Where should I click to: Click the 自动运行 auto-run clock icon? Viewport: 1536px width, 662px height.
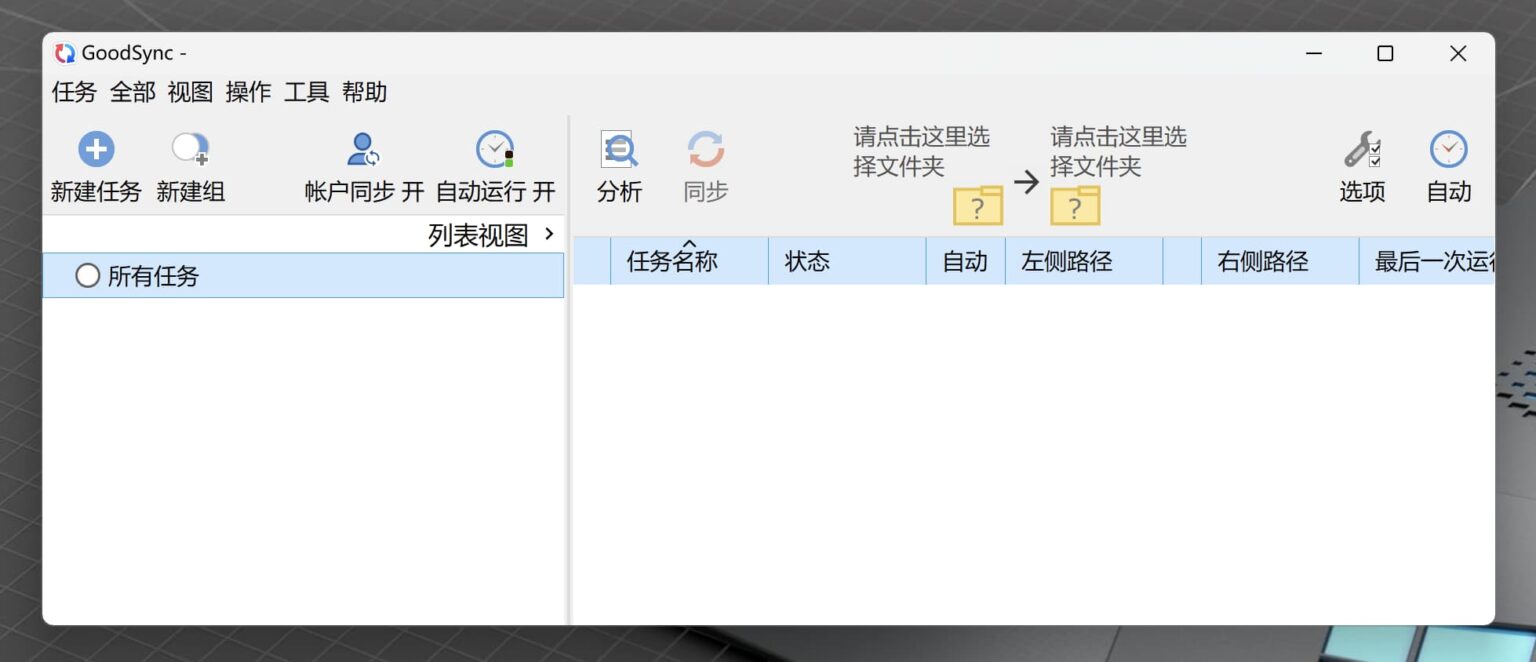pyautogui.click(x=494, y=148)
